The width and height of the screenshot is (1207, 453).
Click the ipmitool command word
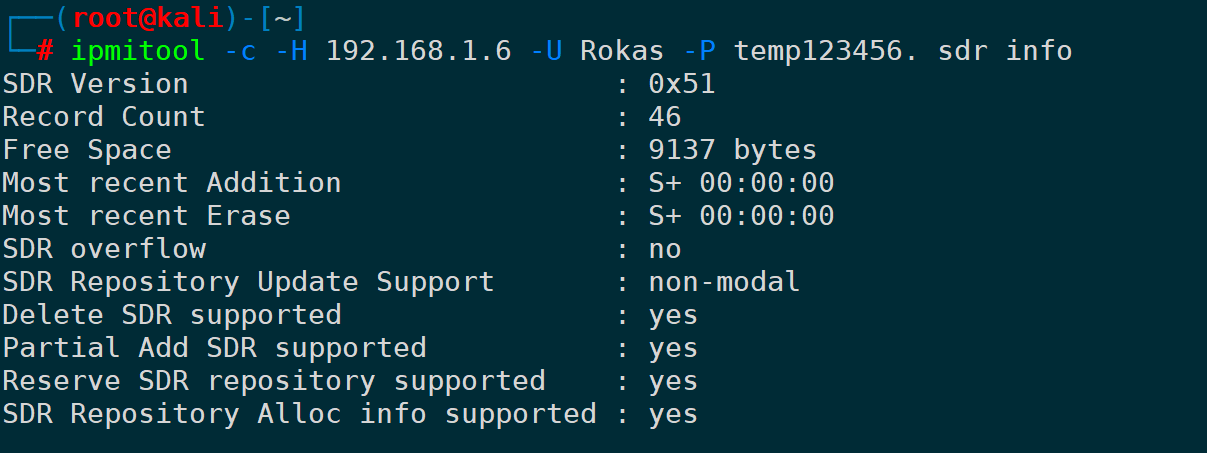(138, 50)
